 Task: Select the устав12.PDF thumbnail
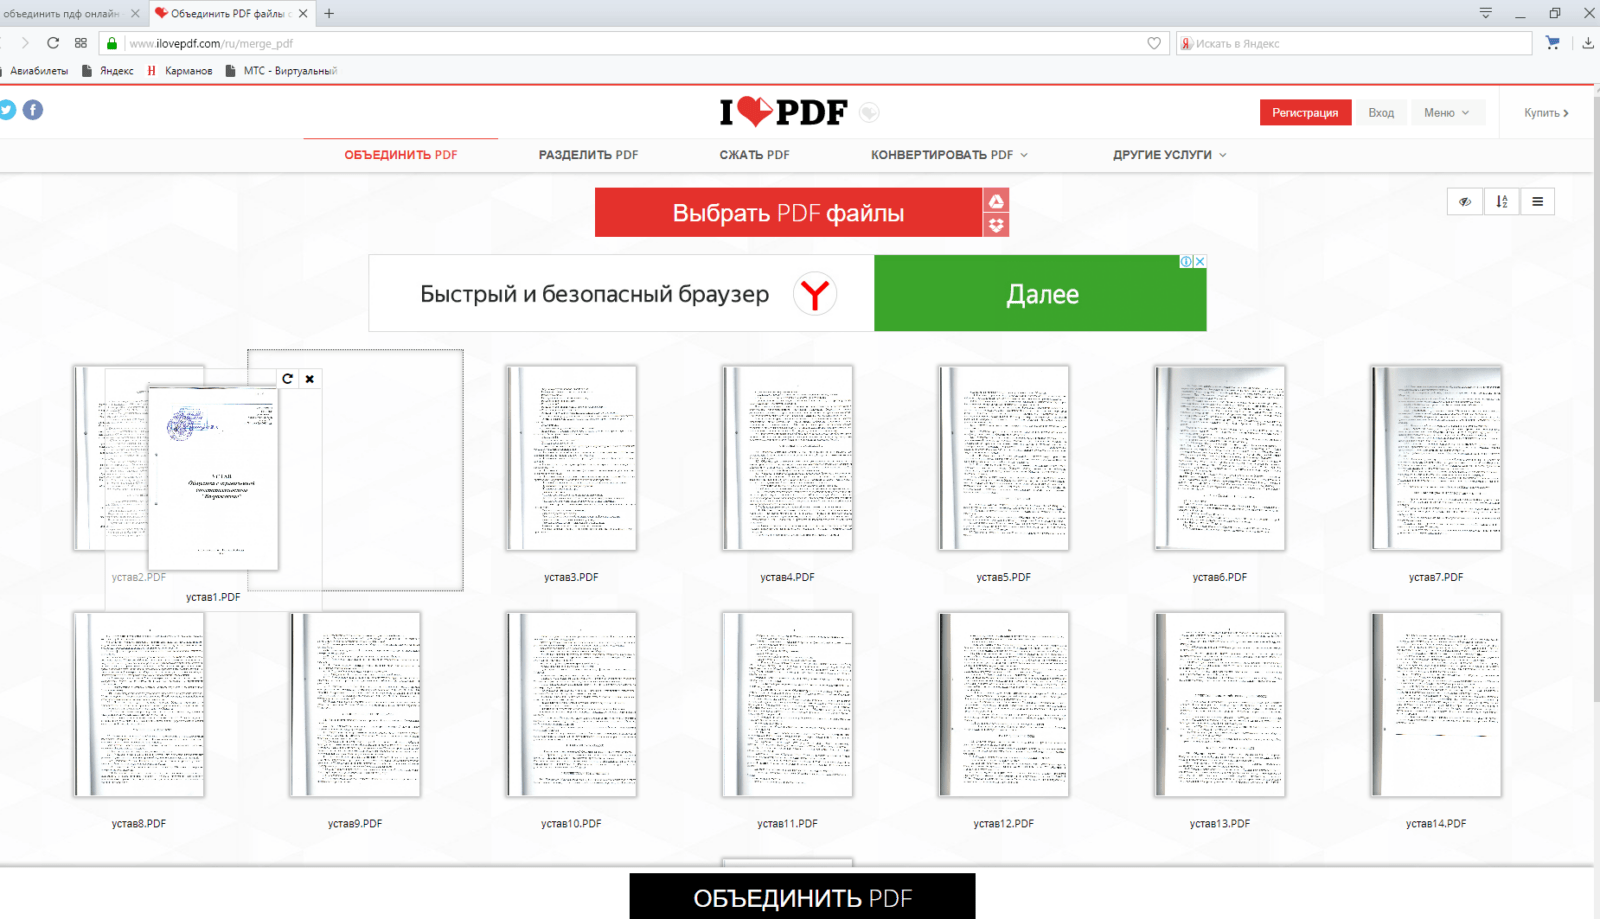[1003, 705]
